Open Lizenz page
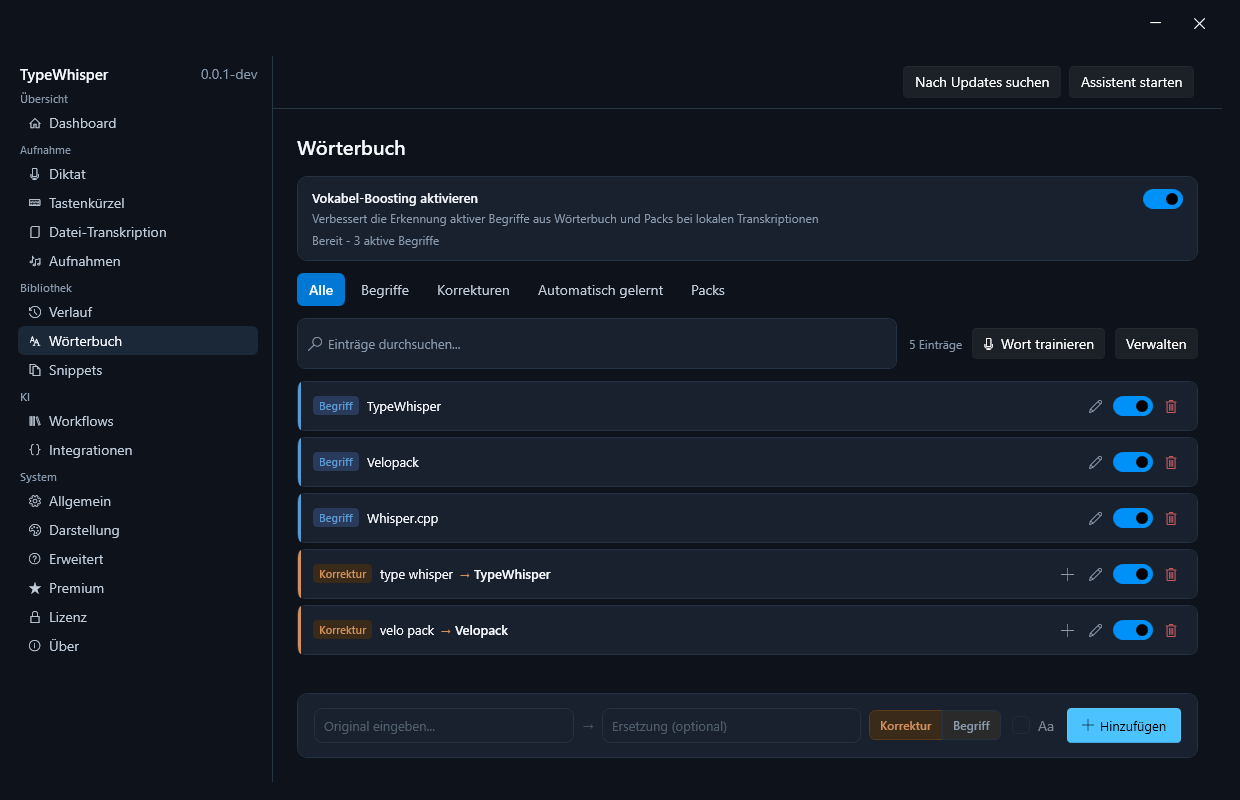The image size is (1240, 800). [x=138, y=617]
